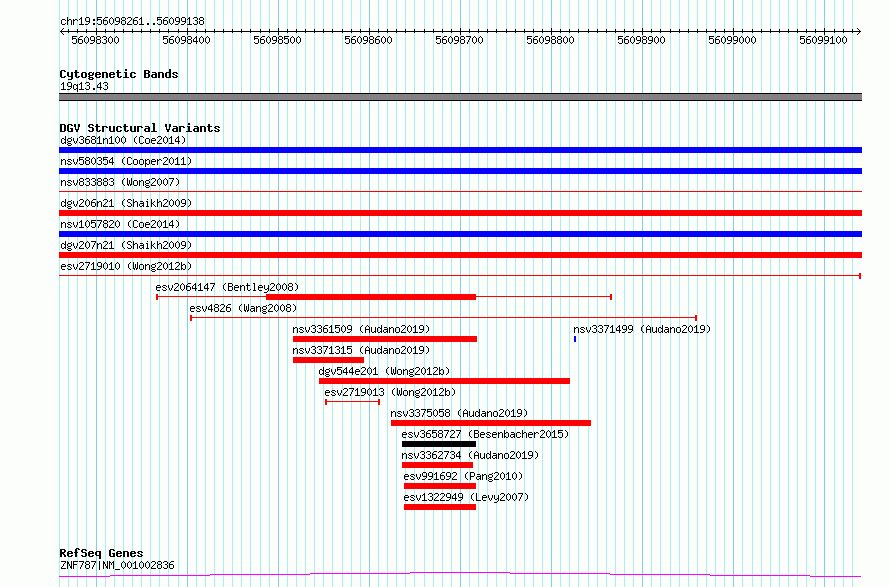Select the red bar under nsv3371315

328,360
